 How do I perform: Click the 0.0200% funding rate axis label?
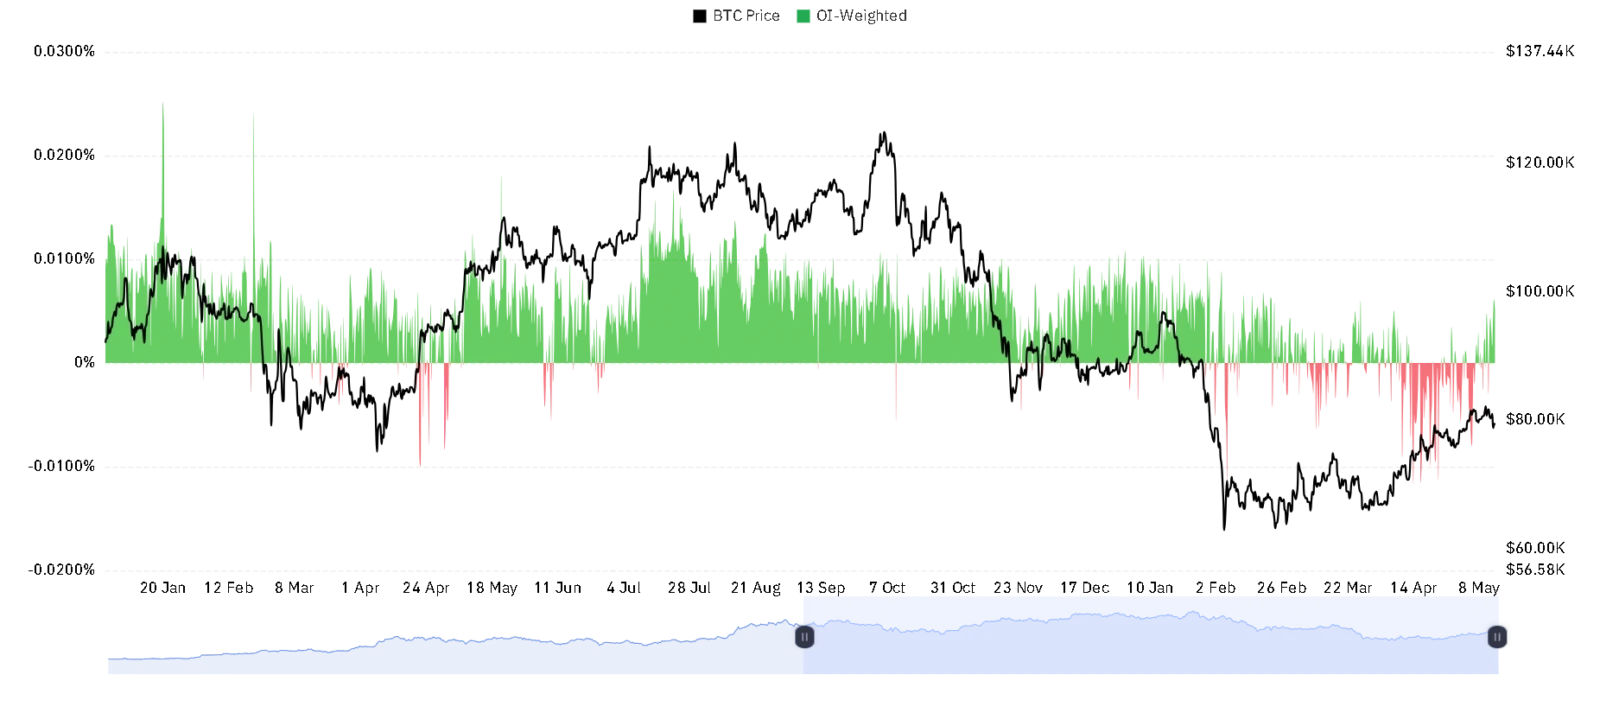point(64,155)
